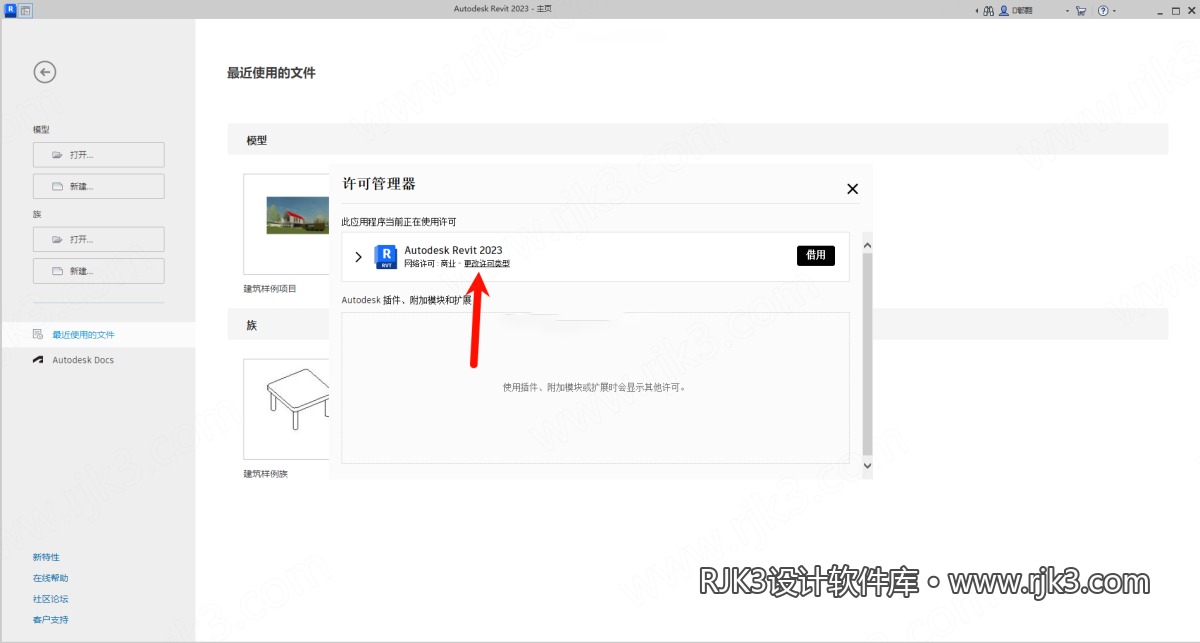Image resolution: width=1200 pixels, height=643 pixels.
Task: Click the small left arrow before binoculars icon
Action: [x=976, y=10]
